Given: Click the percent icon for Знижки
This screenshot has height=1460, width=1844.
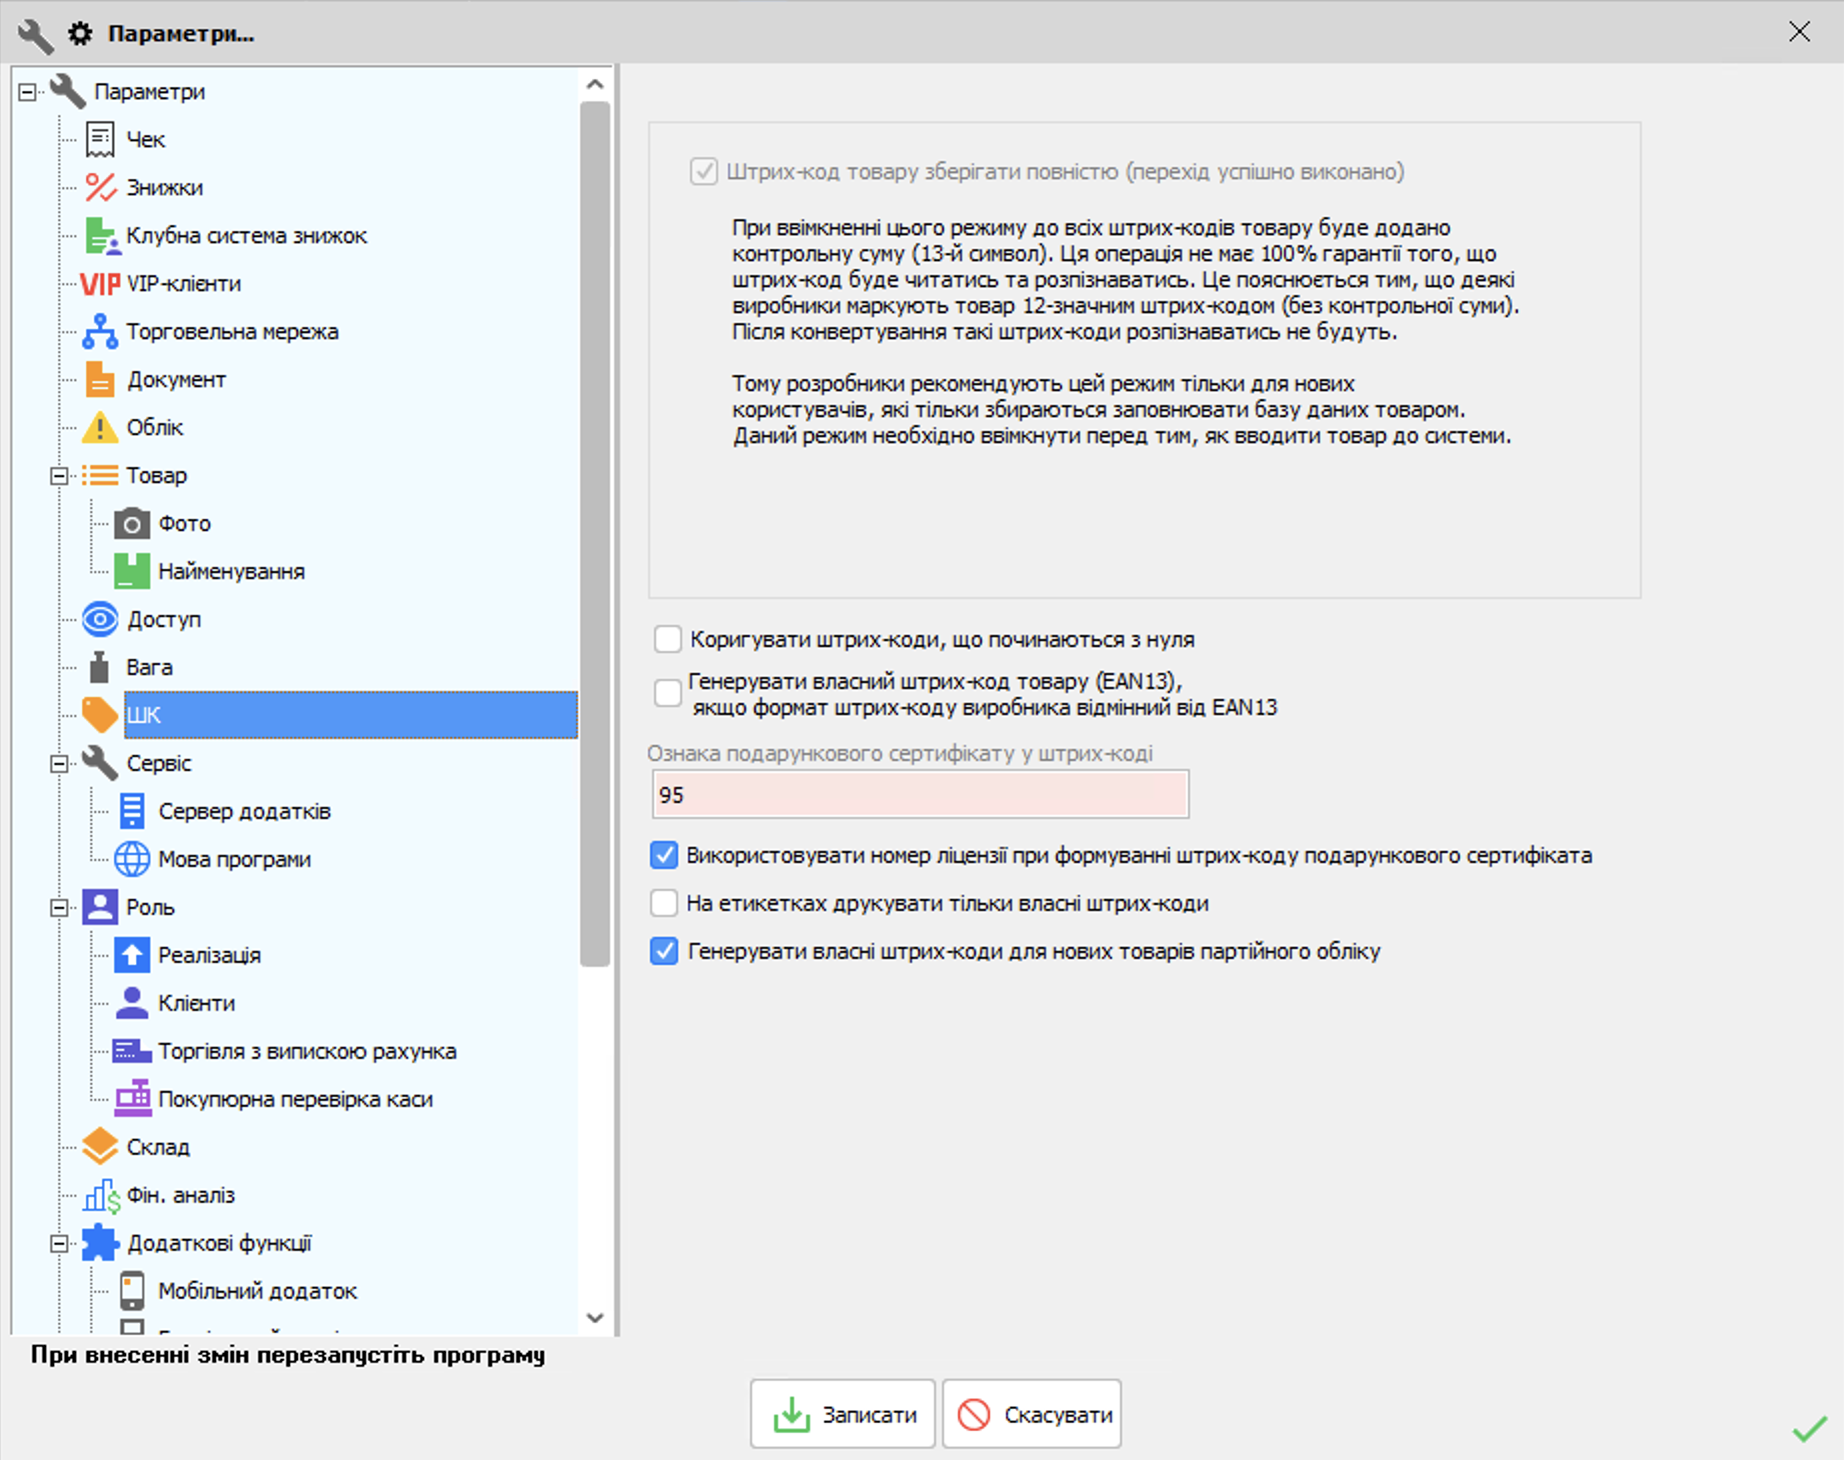Looking at the screenshot, I should click(x=100, y=188).
